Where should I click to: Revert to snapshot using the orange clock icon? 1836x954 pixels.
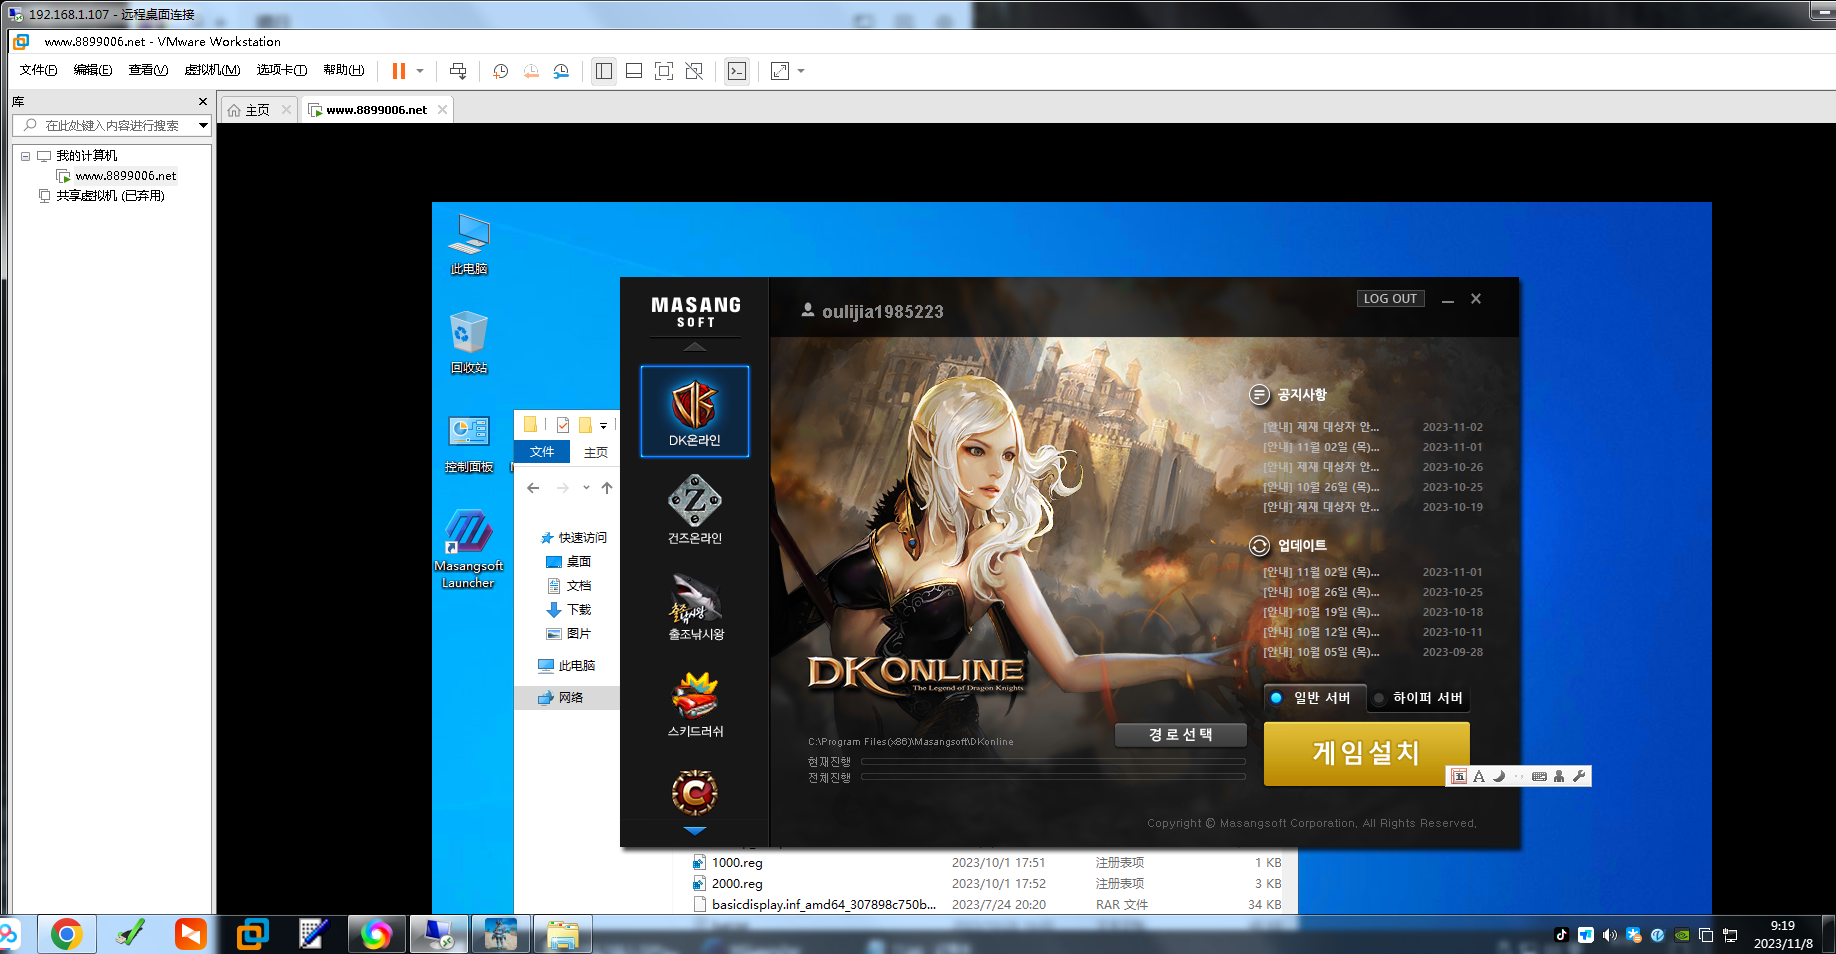tap(531, 71)
